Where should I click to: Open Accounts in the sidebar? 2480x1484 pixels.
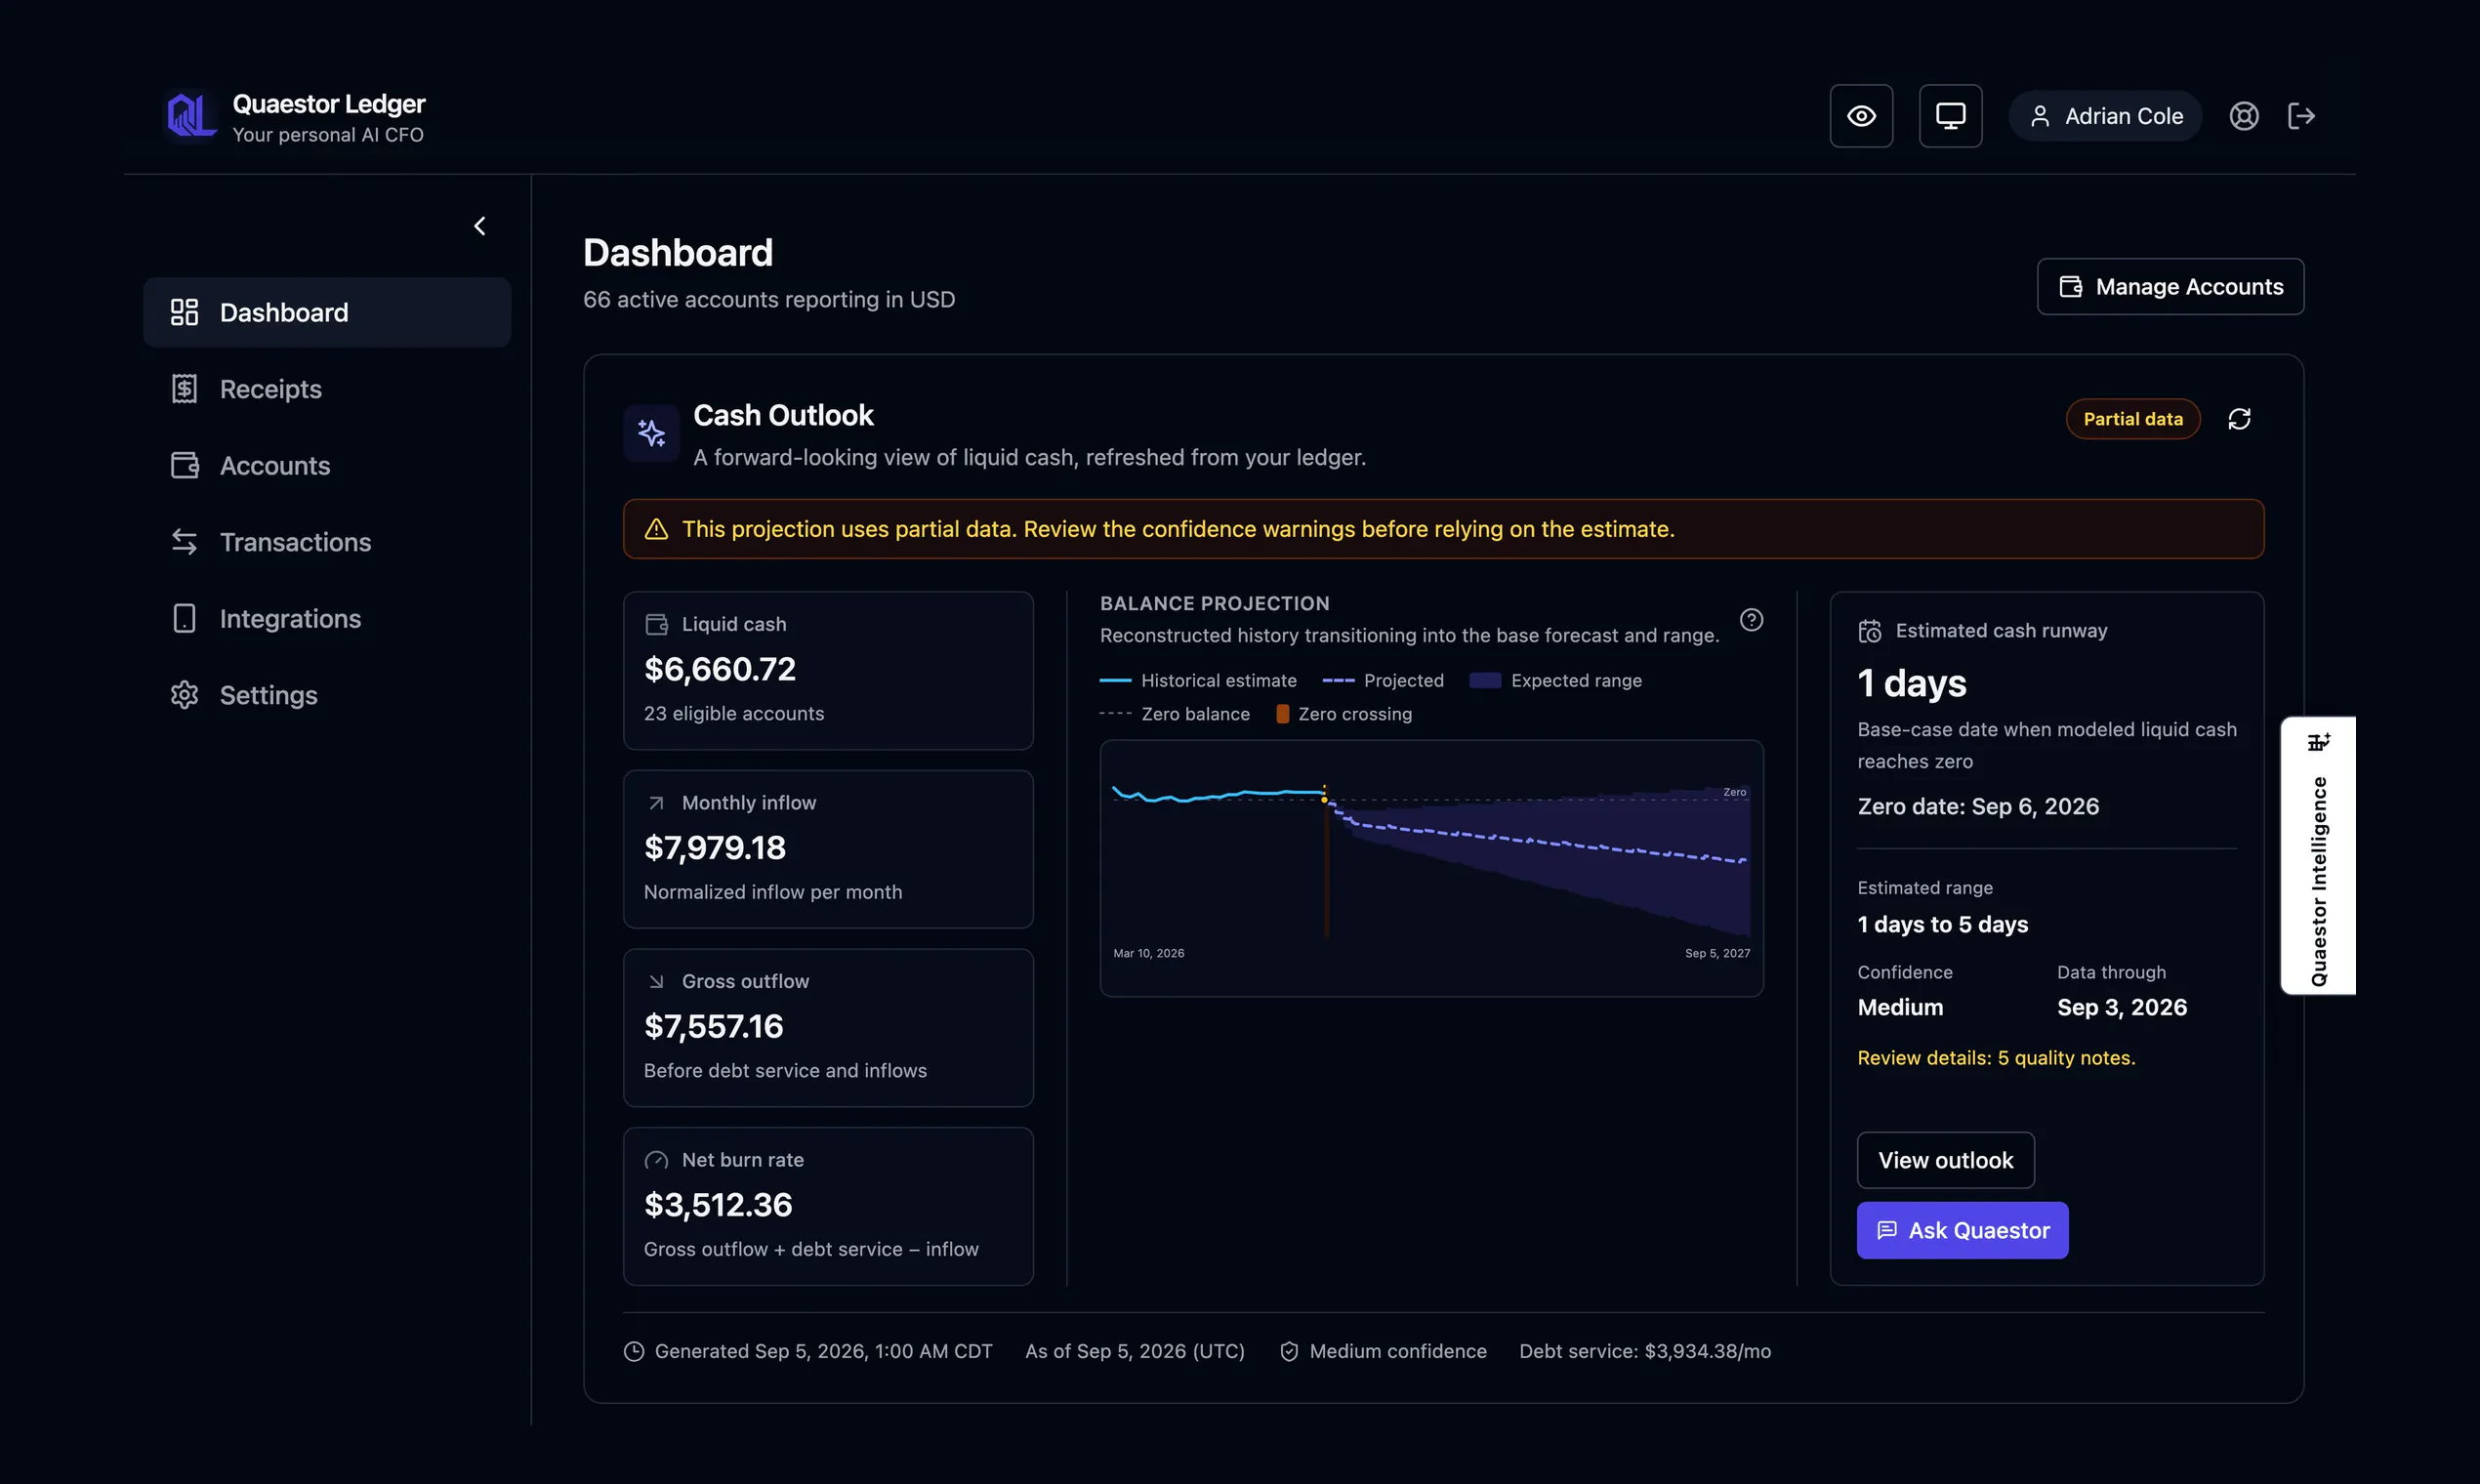coord(327,465)
